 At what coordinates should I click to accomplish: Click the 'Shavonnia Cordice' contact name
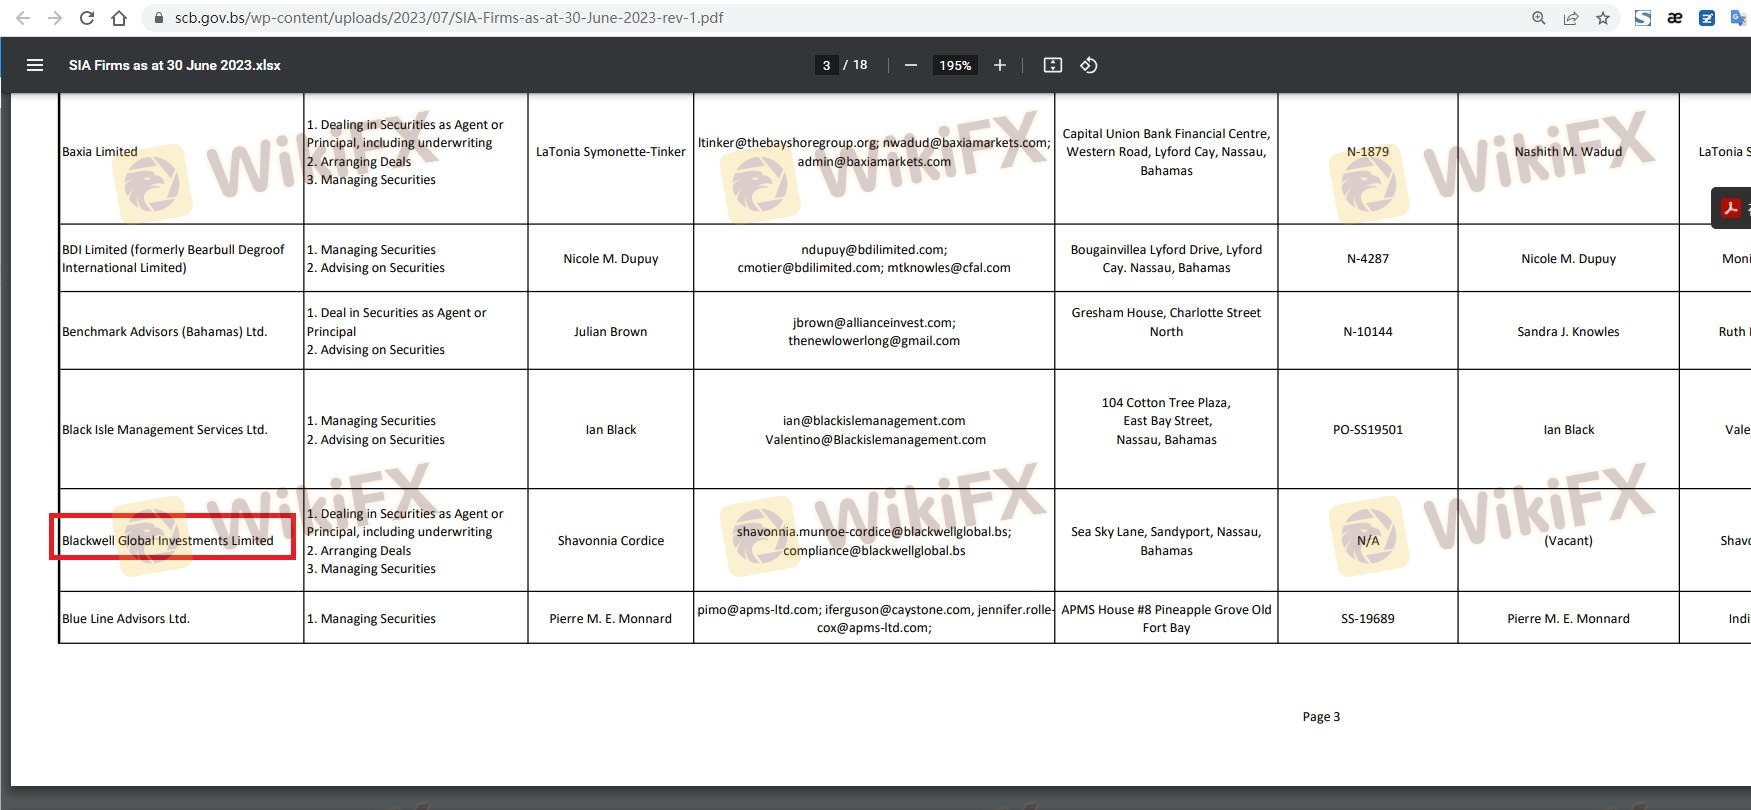pyautogui.click(x=611, y=541)
